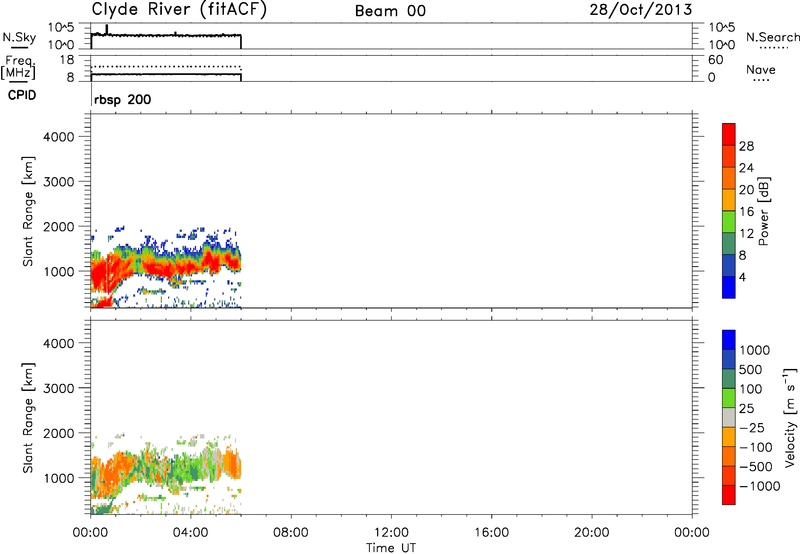Click the '100' label on velocity colorbar
Viewport: 800px width, 554px height.
tap(750, 389)
